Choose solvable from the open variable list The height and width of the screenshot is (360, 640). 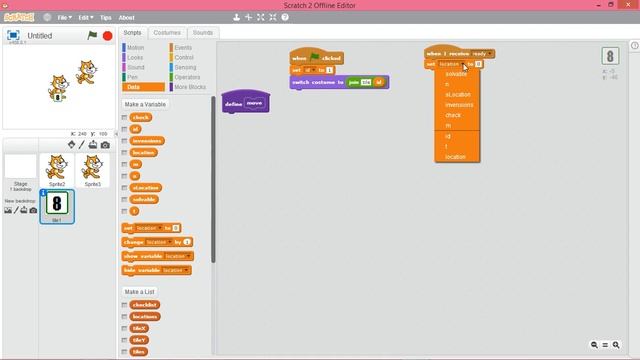(456, 74)
